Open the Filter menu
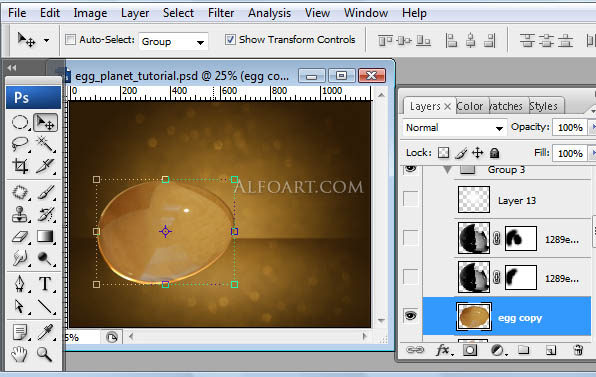Viewport: 596px width, 377px height. point(221,13)
